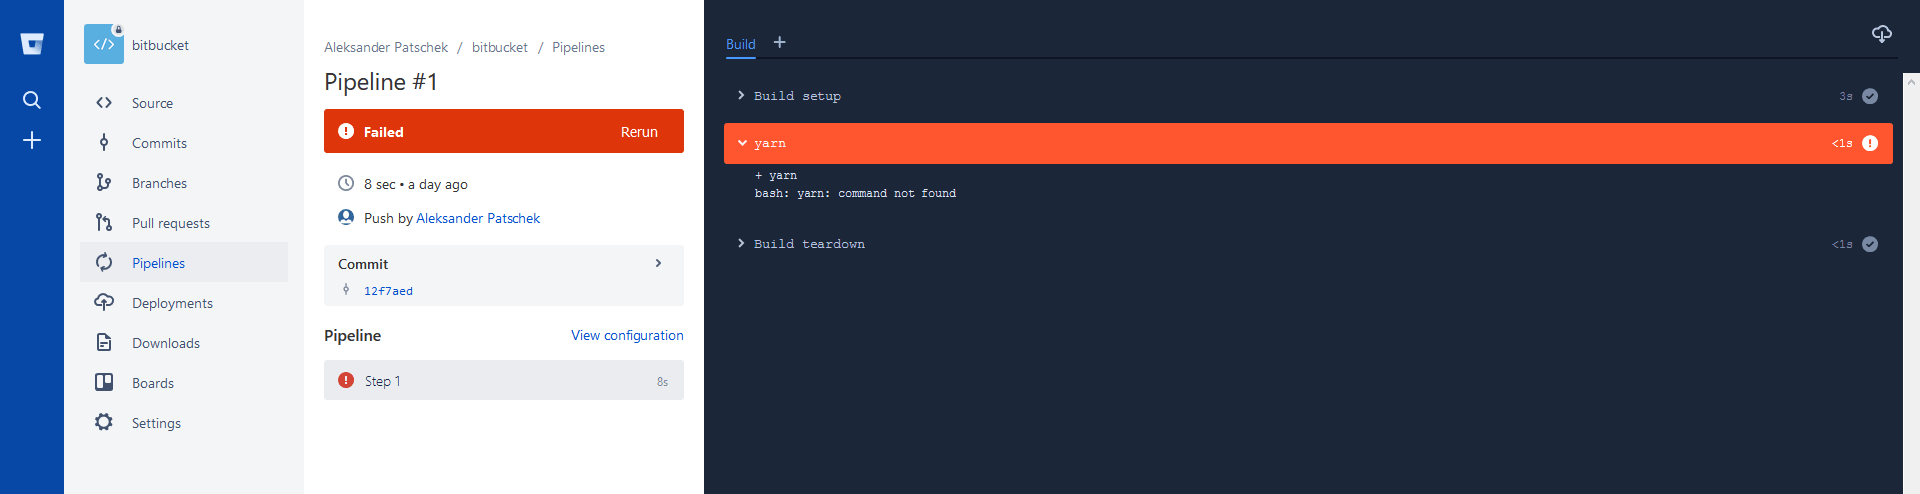This screenshot has width=1920, height=494.
Task: Click Build setup success checkmark icon
Action: [1870, 96]
